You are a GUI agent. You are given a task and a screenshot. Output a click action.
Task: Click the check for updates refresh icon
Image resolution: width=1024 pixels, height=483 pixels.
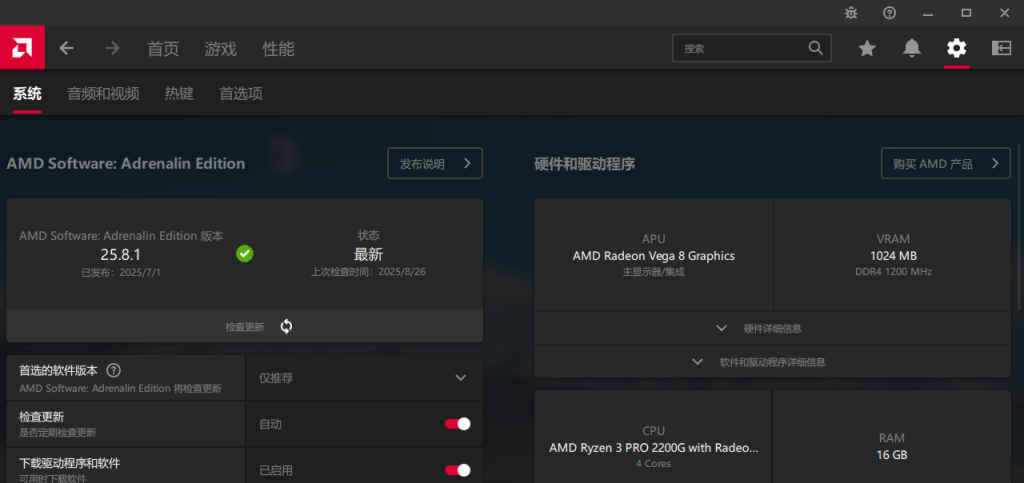pyautogui.click(x=286, y=326)
